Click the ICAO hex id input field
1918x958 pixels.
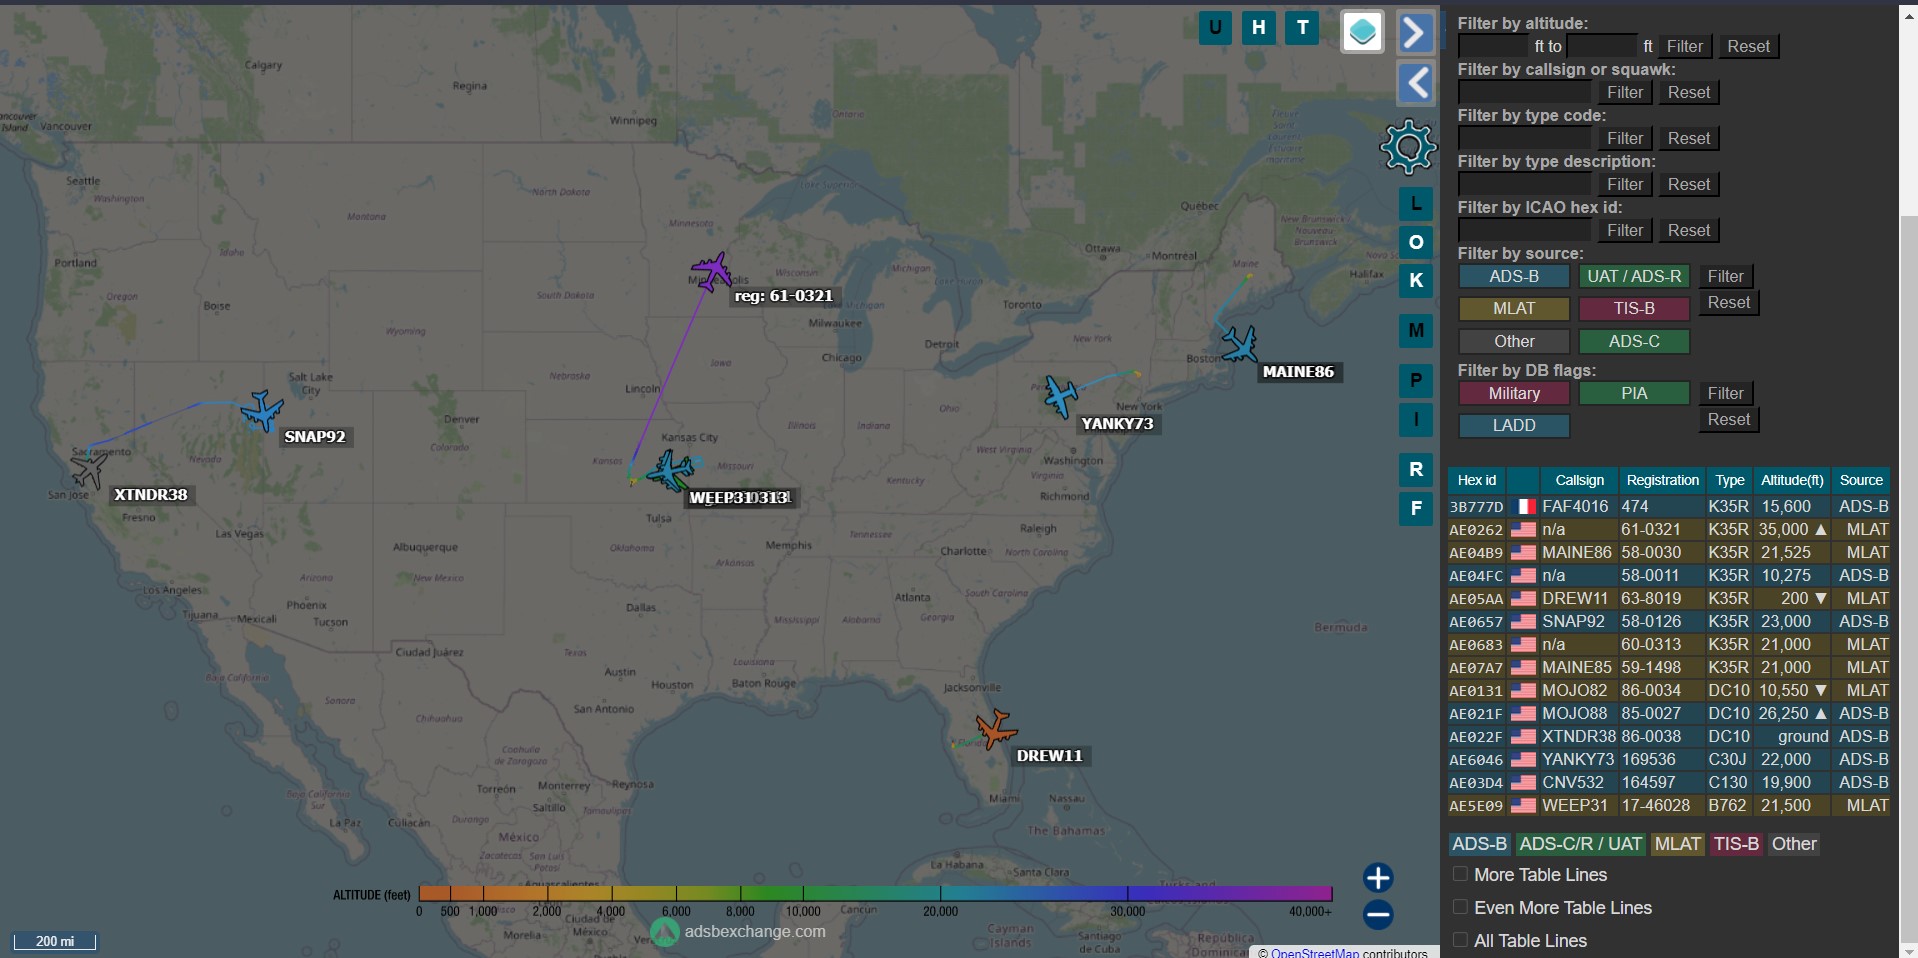coord(1524,230)
